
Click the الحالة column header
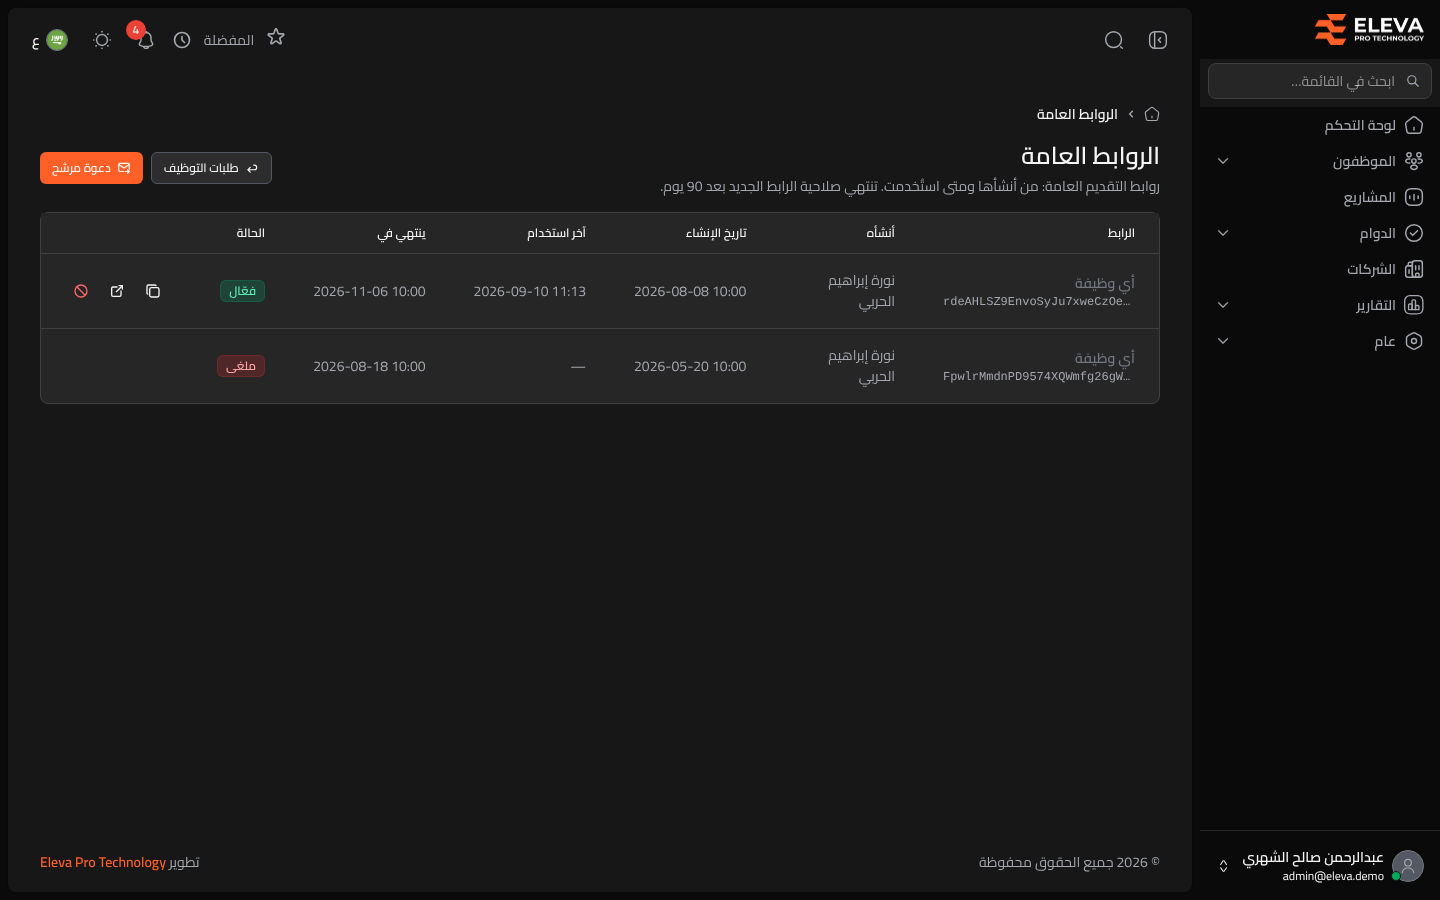coord(250,233)
